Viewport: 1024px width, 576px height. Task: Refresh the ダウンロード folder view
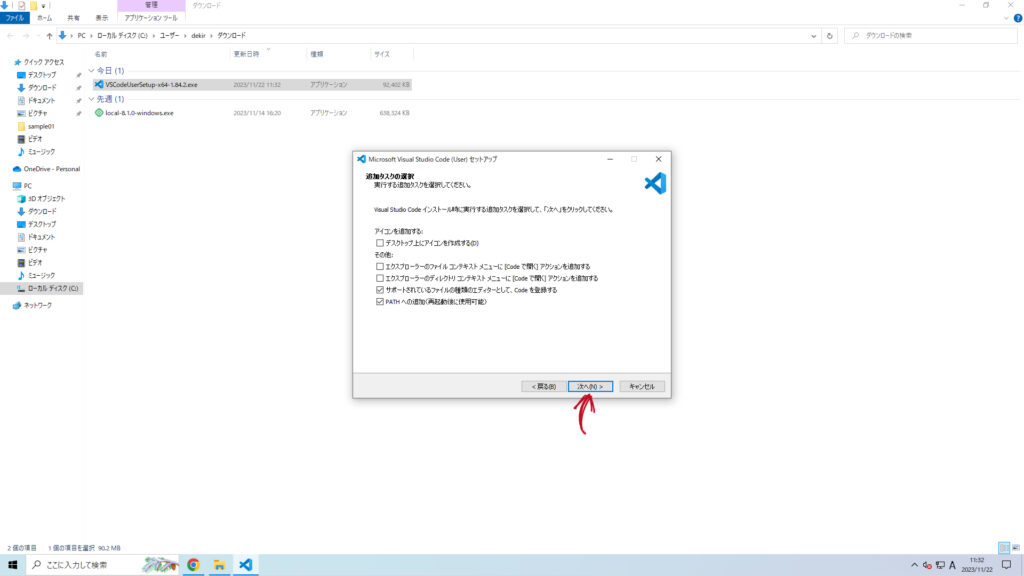[829, 36]
